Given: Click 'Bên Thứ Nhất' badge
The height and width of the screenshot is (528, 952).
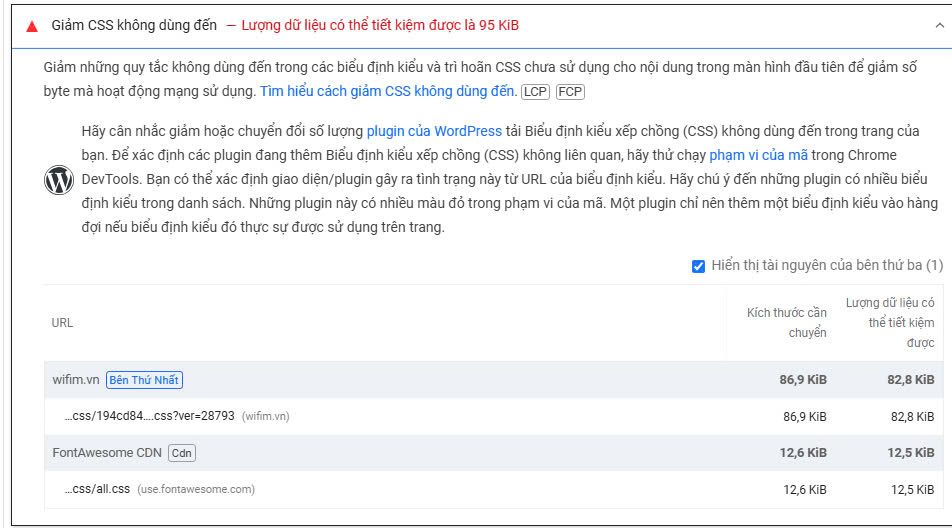Looking at the screenshot, I should (144, 380).
